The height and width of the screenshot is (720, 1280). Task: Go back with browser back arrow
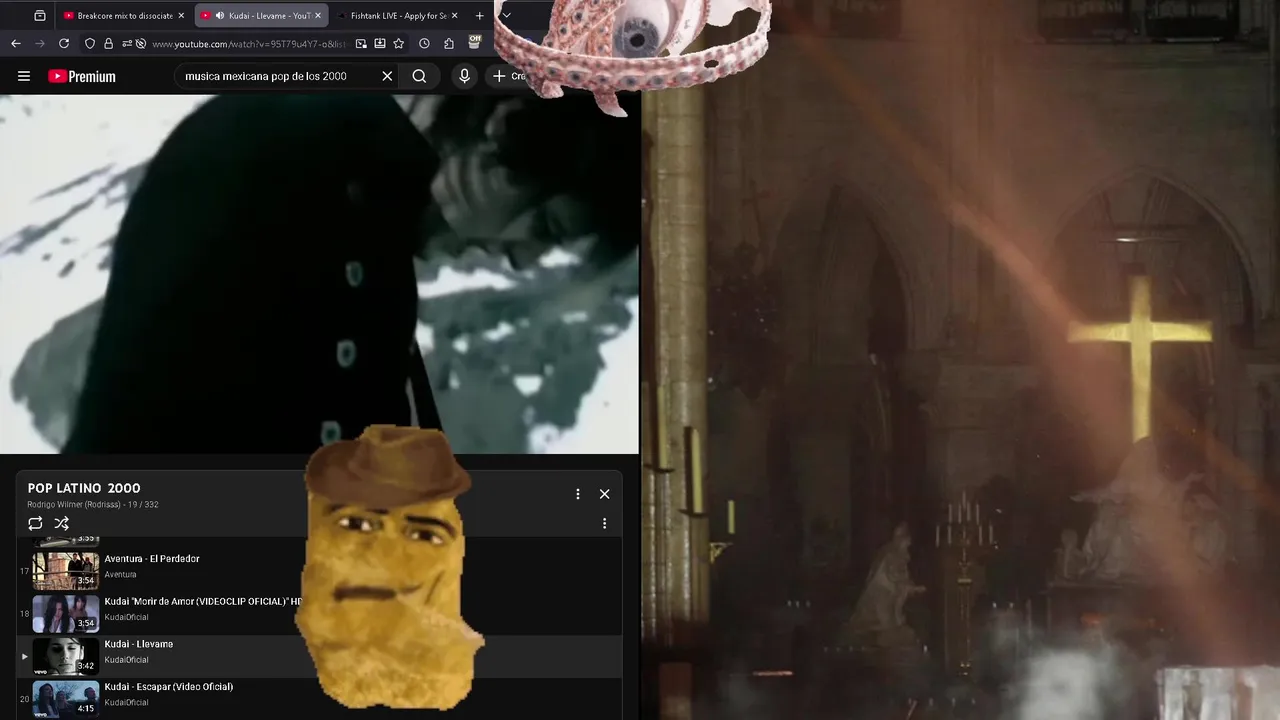[x=16, y=44]
